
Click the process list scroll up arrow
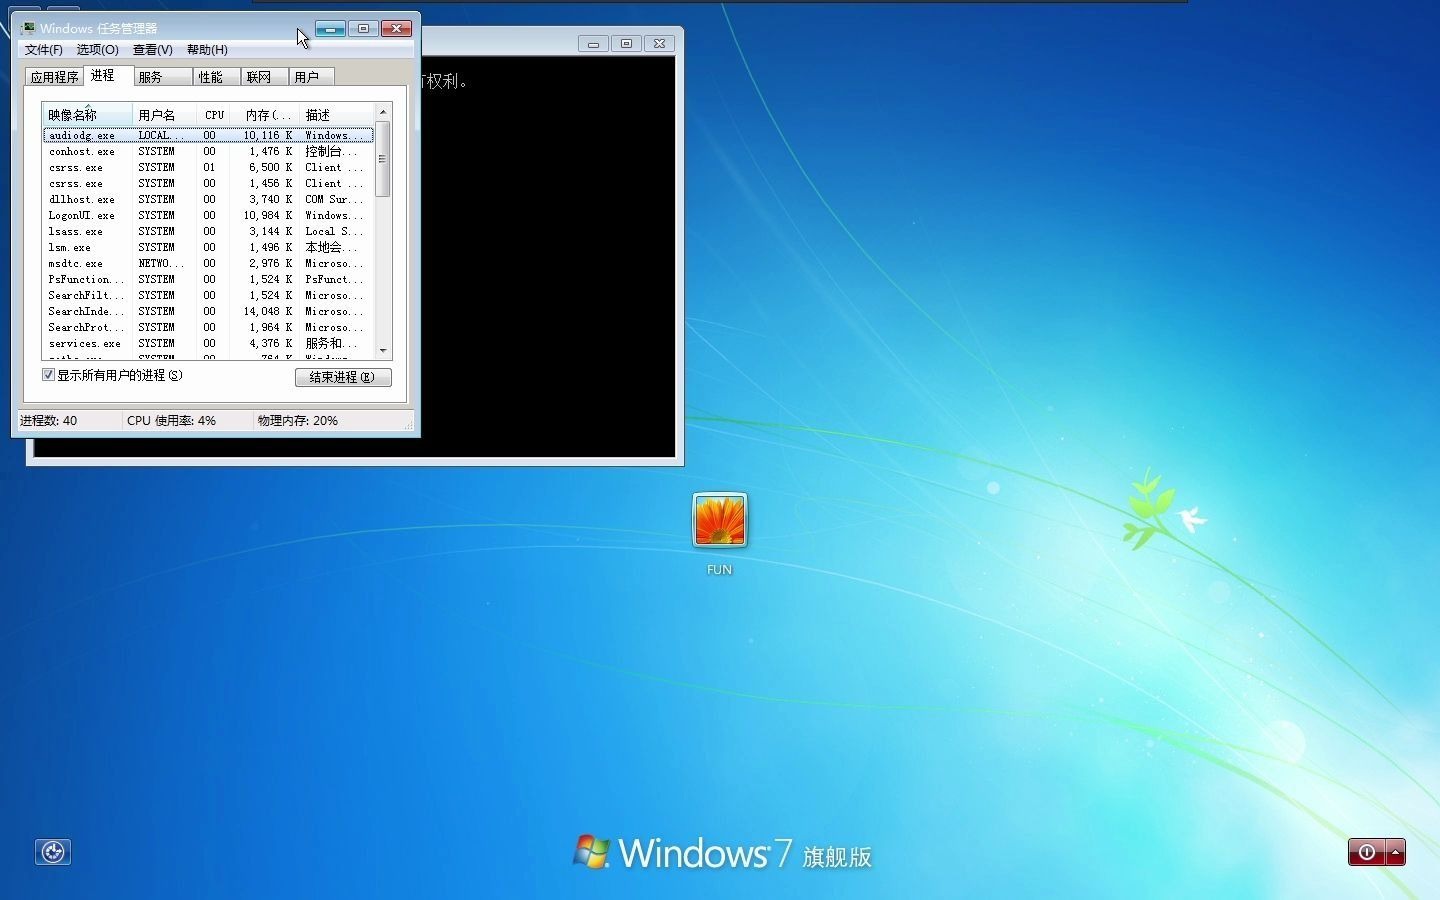point(382,111)
